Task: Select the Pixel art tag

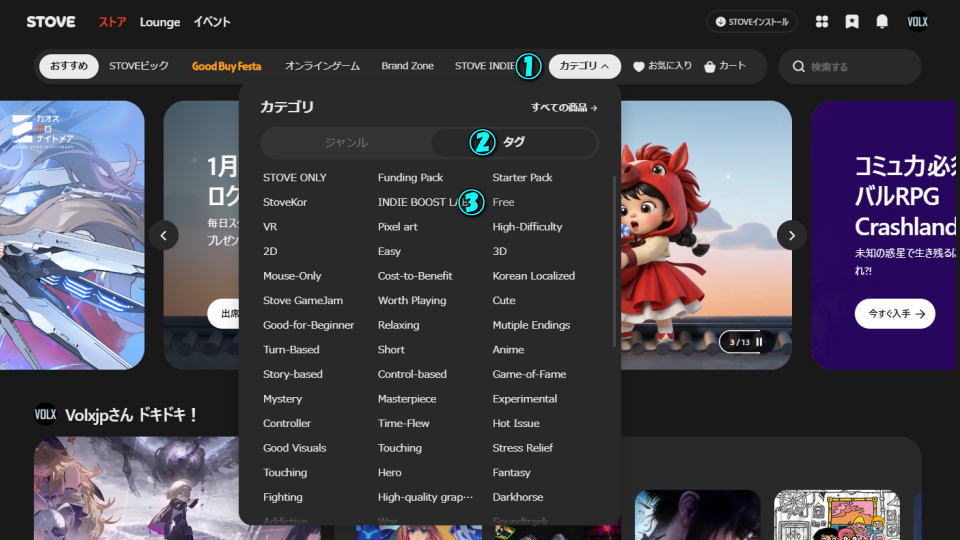Action: (398, 227)
